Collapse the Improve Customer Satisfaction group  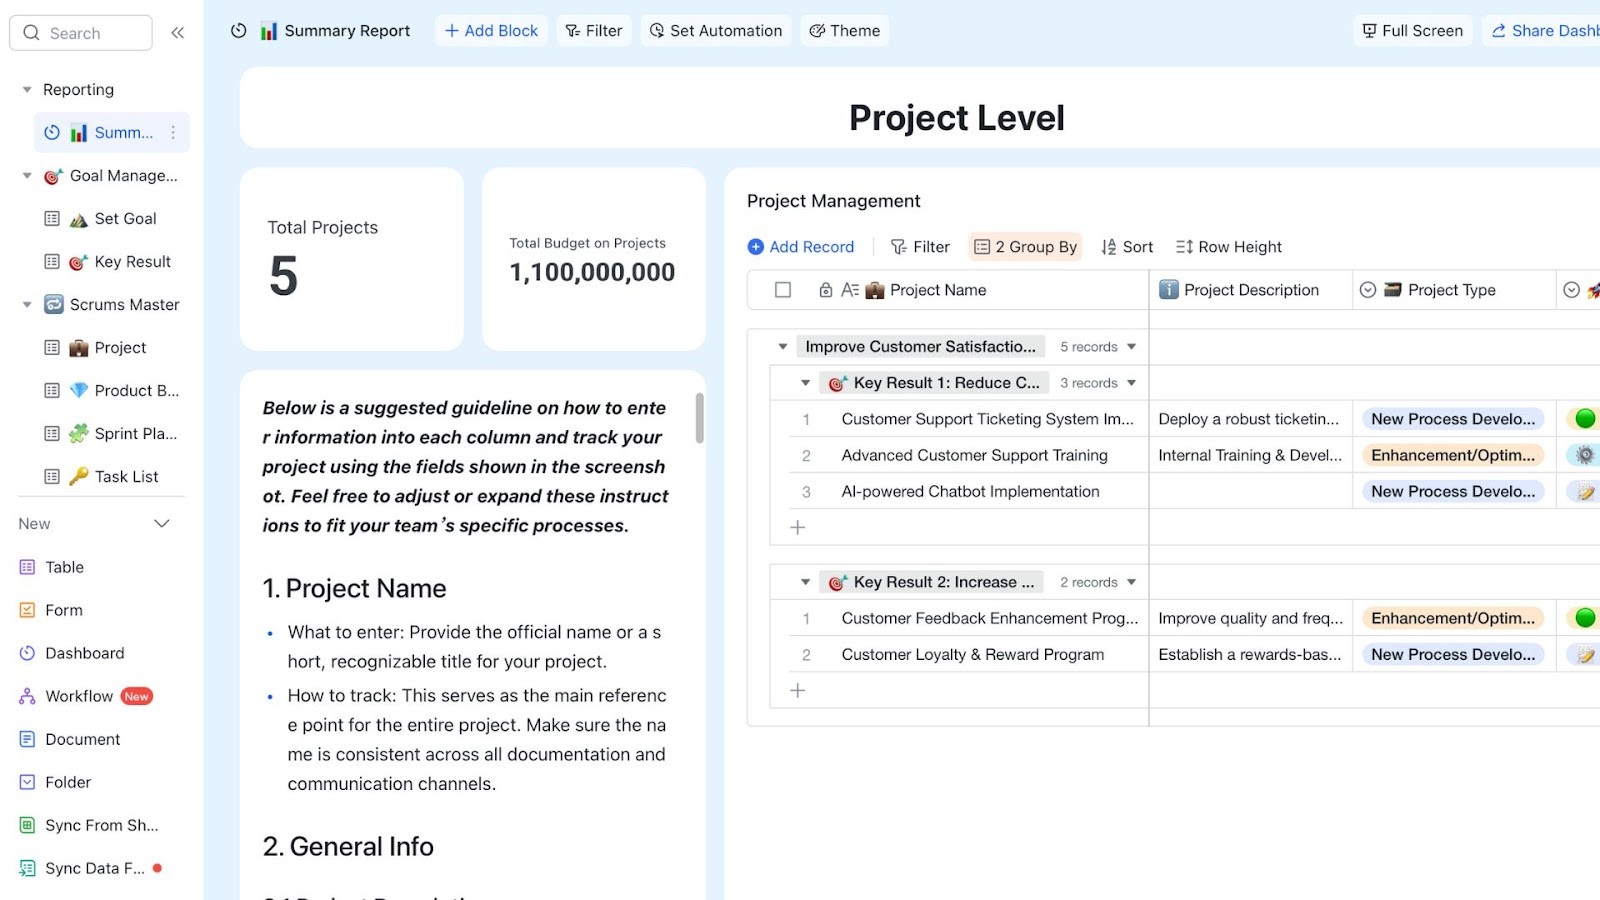(782, 346)
